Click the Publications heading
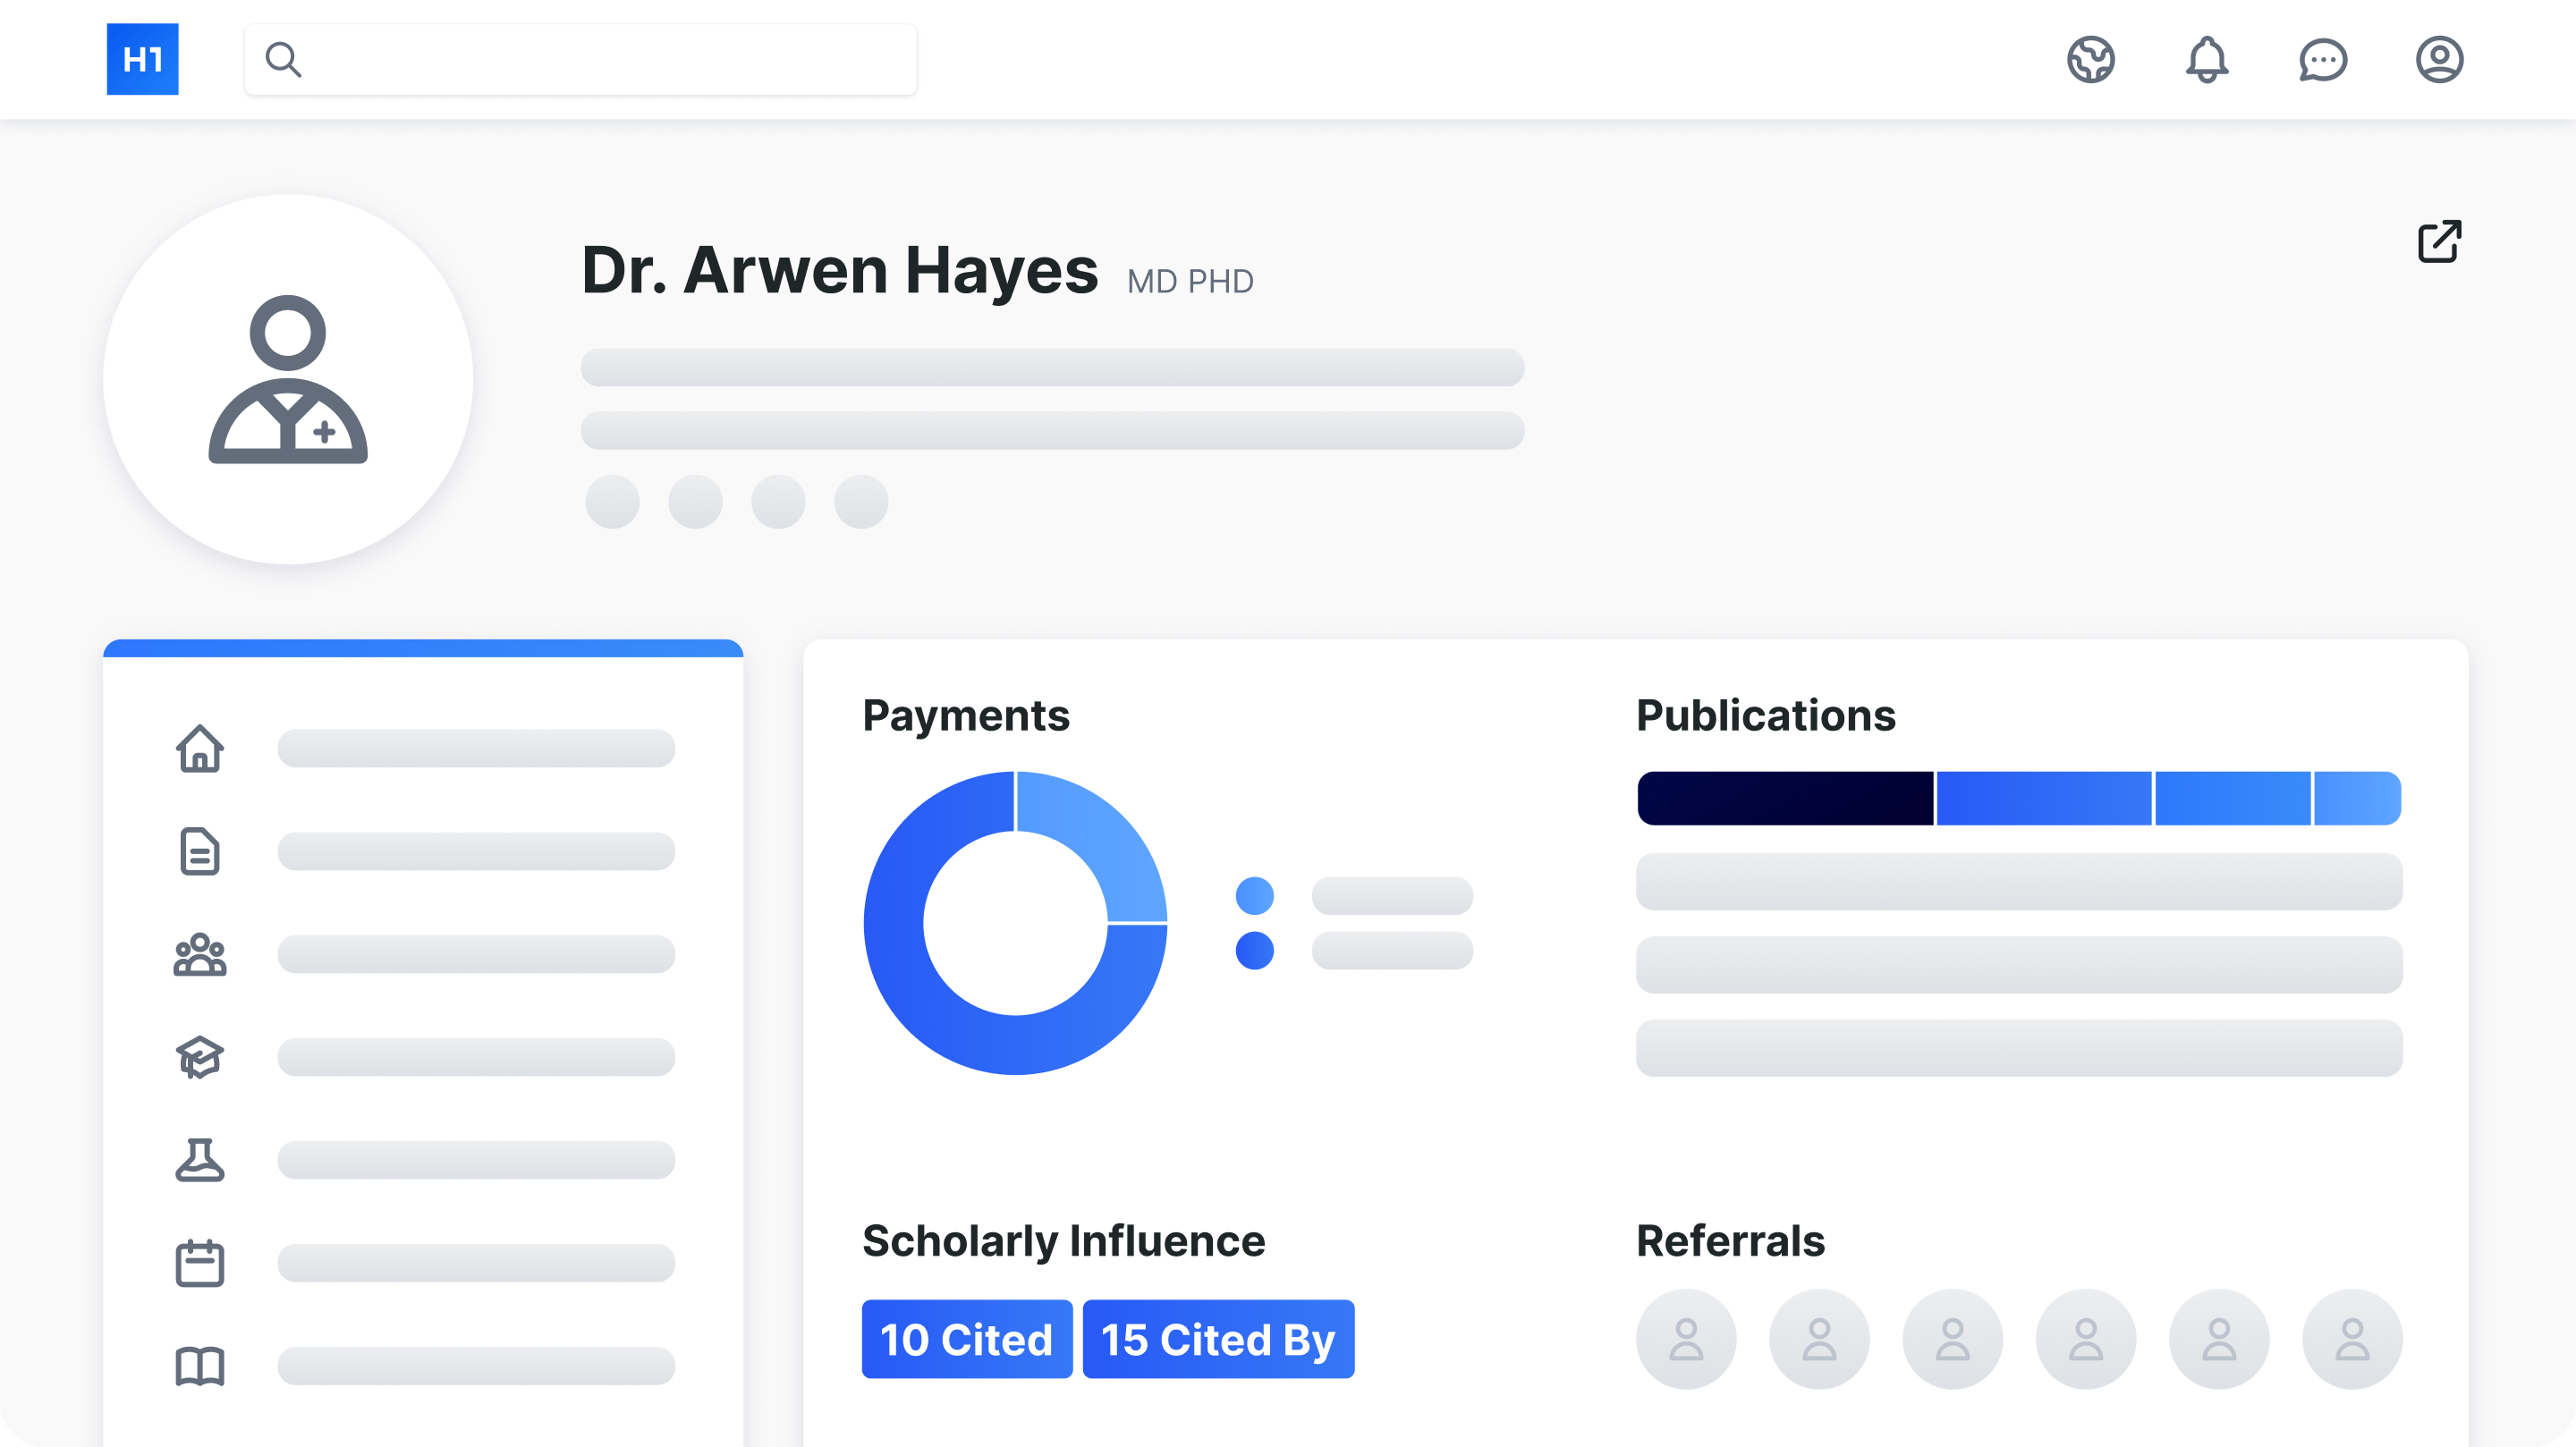The height and width of the screenshot is (1447, 2576). pyautogui.click(x=1766, y=715)
